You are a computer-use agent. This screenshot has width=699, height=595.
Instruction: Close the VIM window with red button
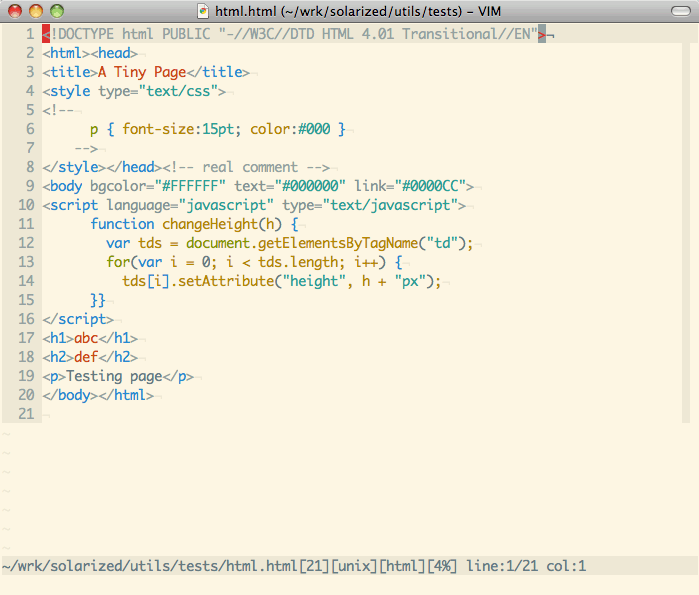16,11
